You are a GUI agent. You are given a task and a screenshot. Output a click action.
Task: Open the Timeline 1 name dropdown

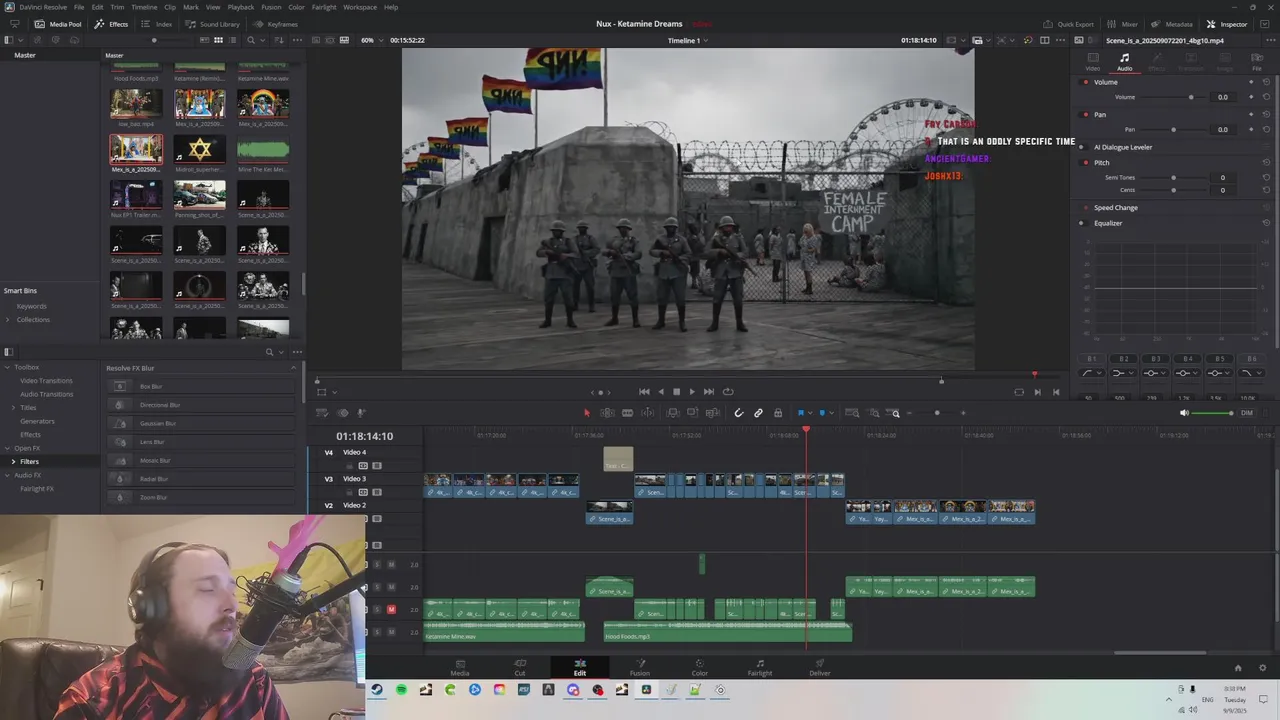pyautogui.click(x=687, y=40)
